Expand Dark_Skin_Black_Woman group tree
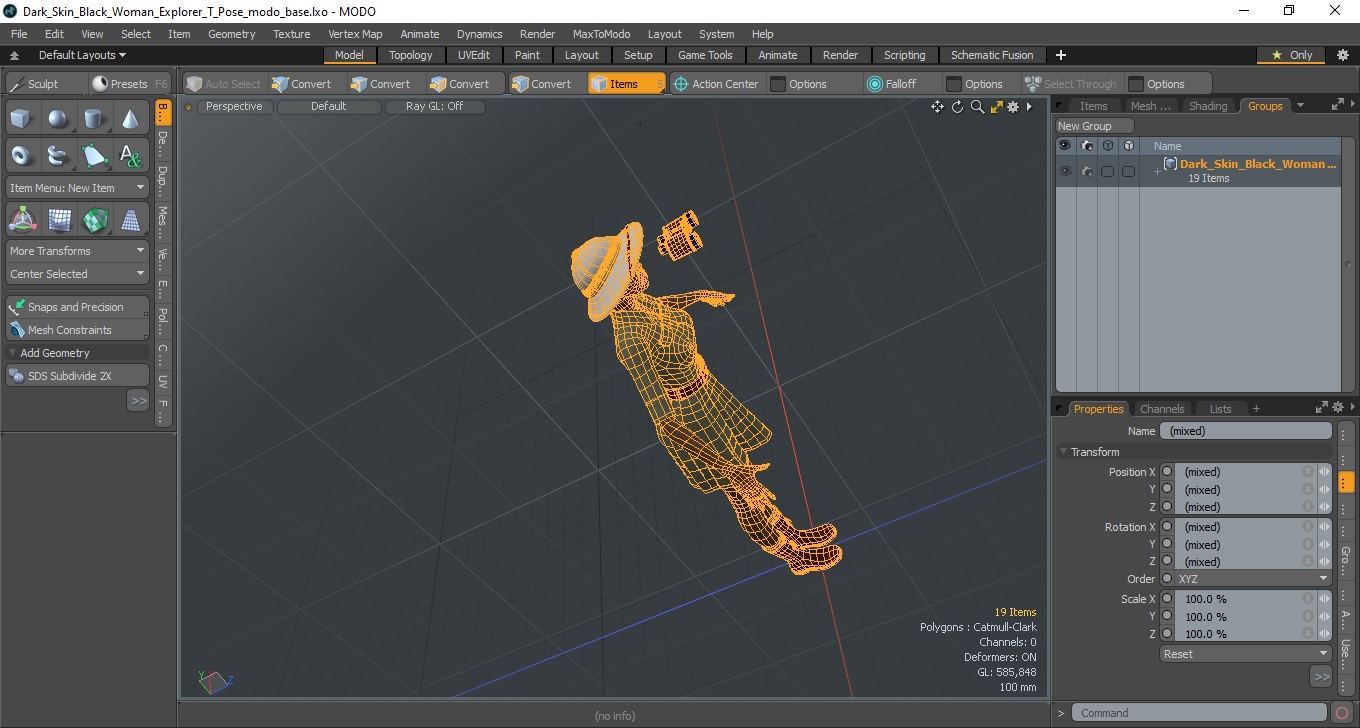Image resolution: width=1360 pixels, height=728 pixels. click(1157, 172)
